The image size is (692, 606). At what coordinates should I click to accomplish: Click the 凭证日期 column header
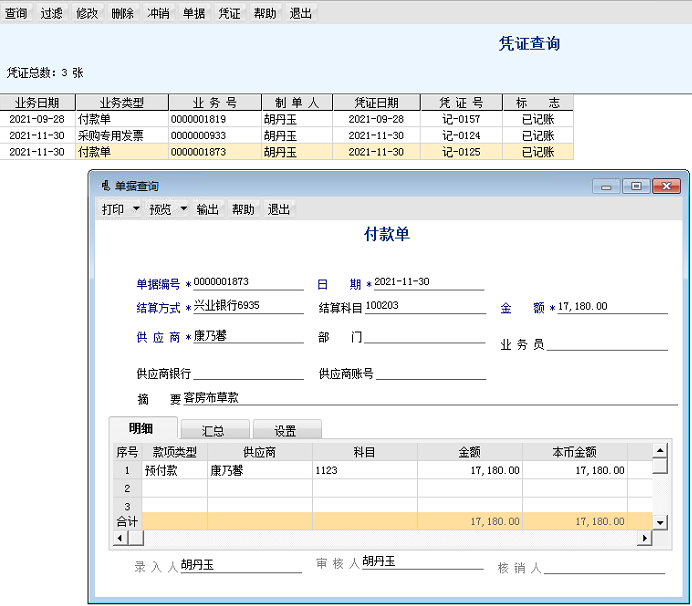pos(377,102)
